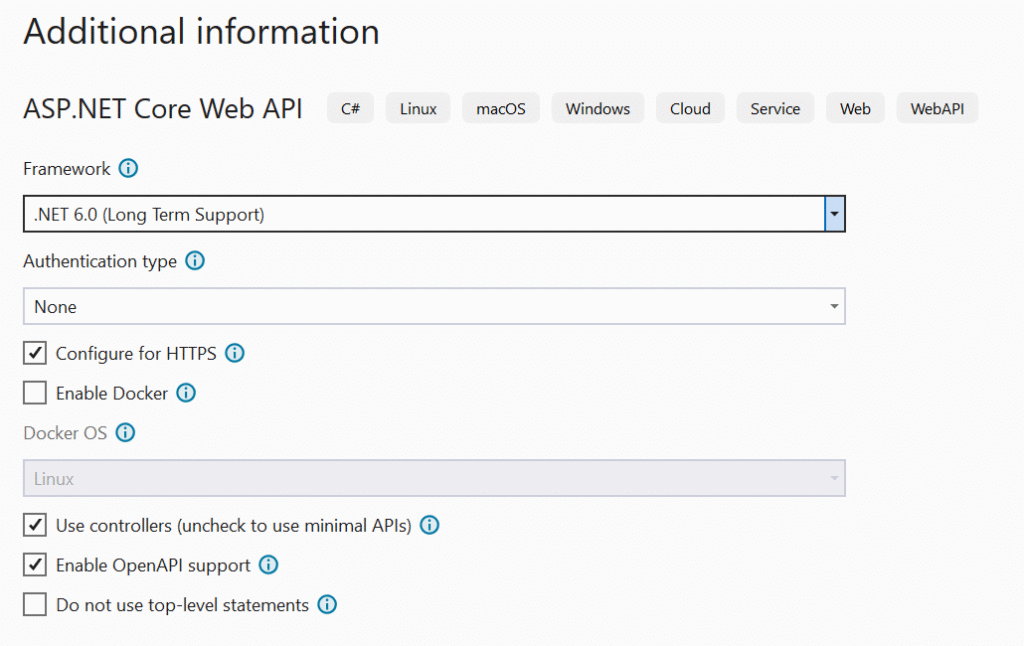Enable Docker checkbox
Screen dimensions: 1024x646
35,393
